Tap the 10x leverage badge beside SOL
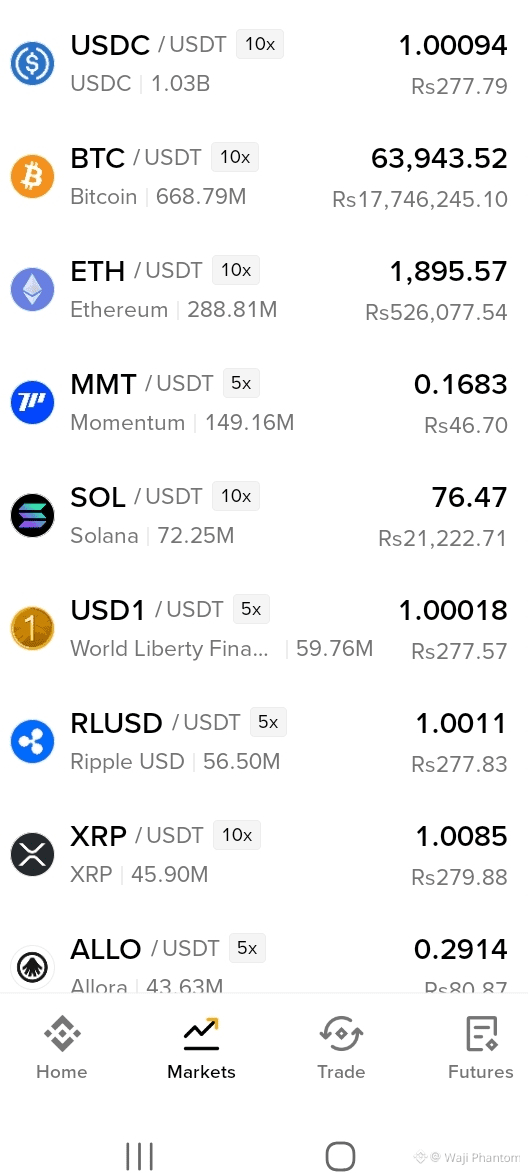 236,496
